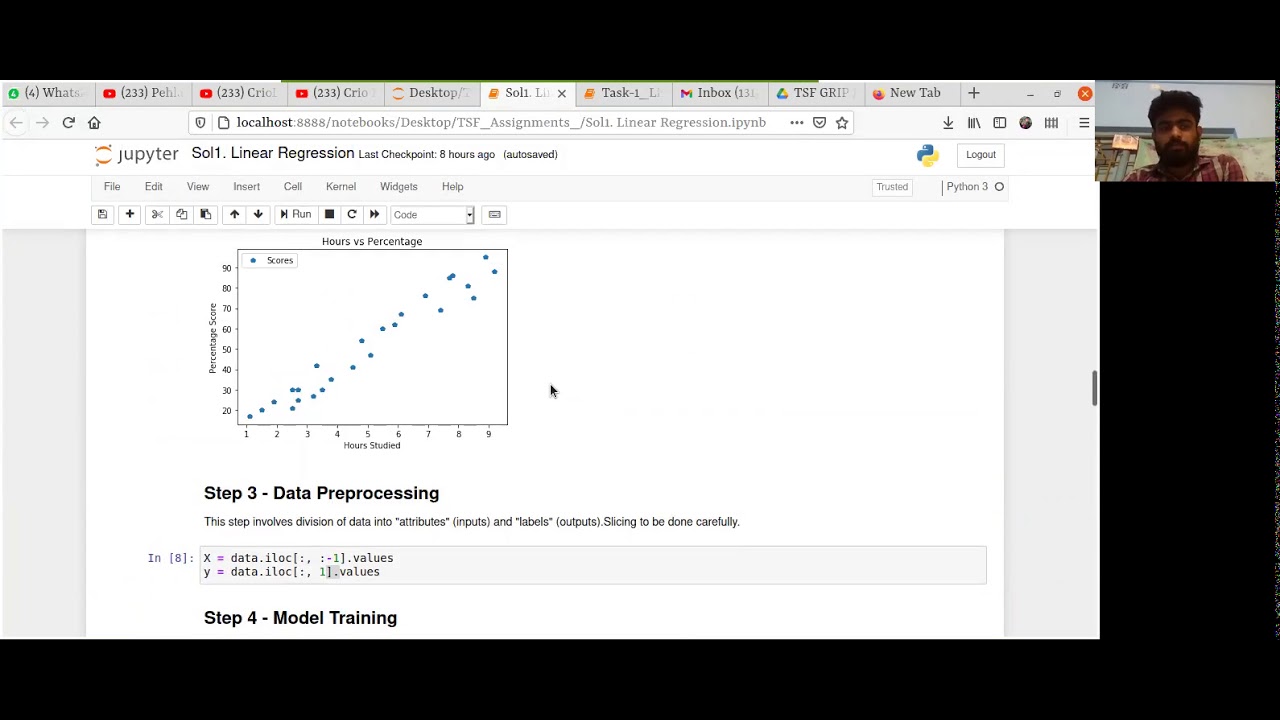The width and height of the screenshot is (1280, 720).
Task: Open the command palette keyboard icon
Action: (x=494, y=214)
